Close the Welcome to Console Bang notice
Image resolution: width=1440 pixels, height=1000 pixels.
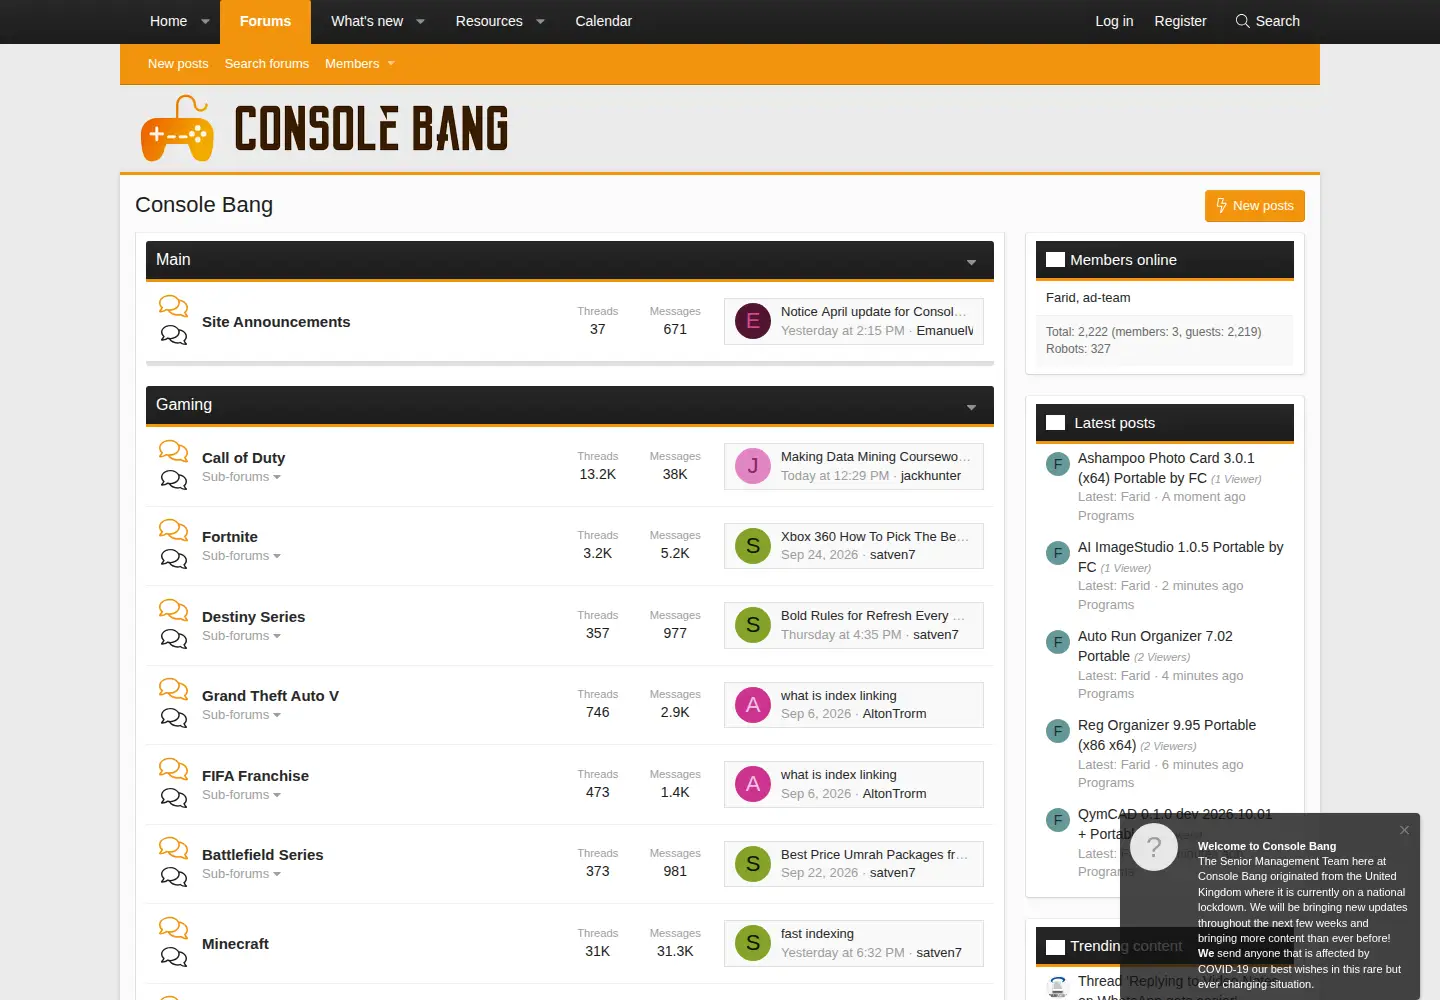[x=1404, y=830]
